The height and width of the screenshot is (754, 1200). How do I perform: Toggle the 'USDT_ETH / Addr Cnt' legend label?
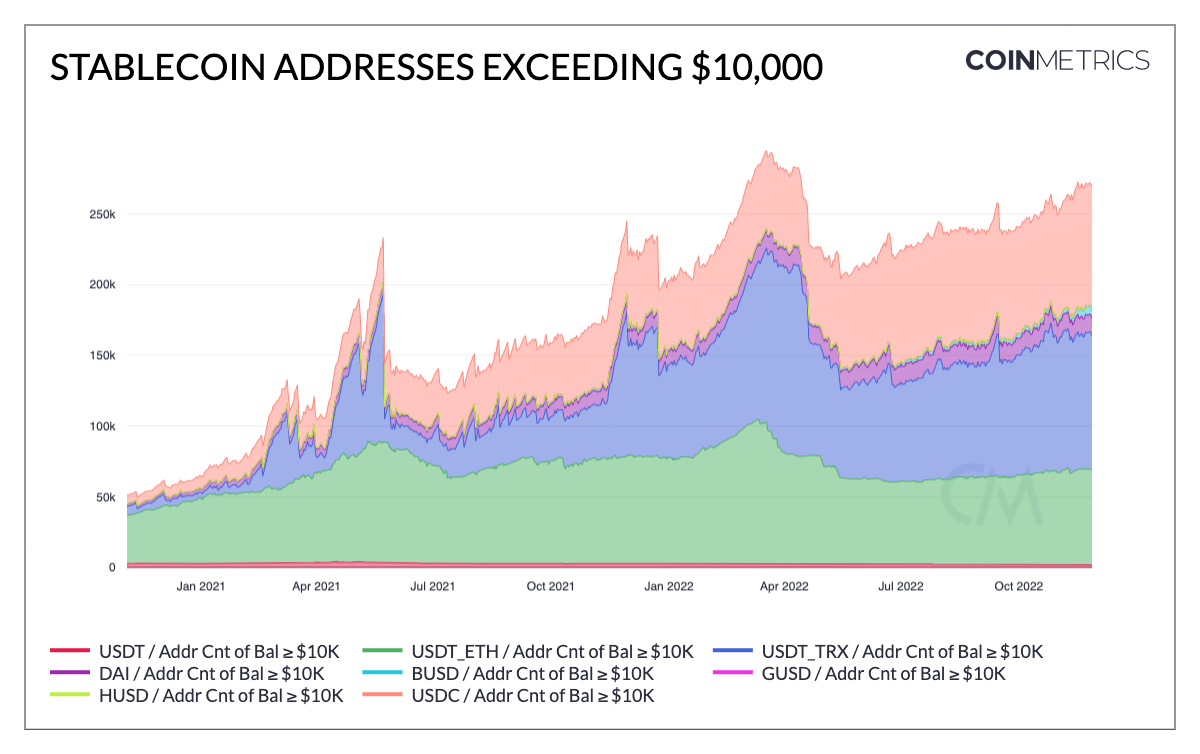(552, 652)
